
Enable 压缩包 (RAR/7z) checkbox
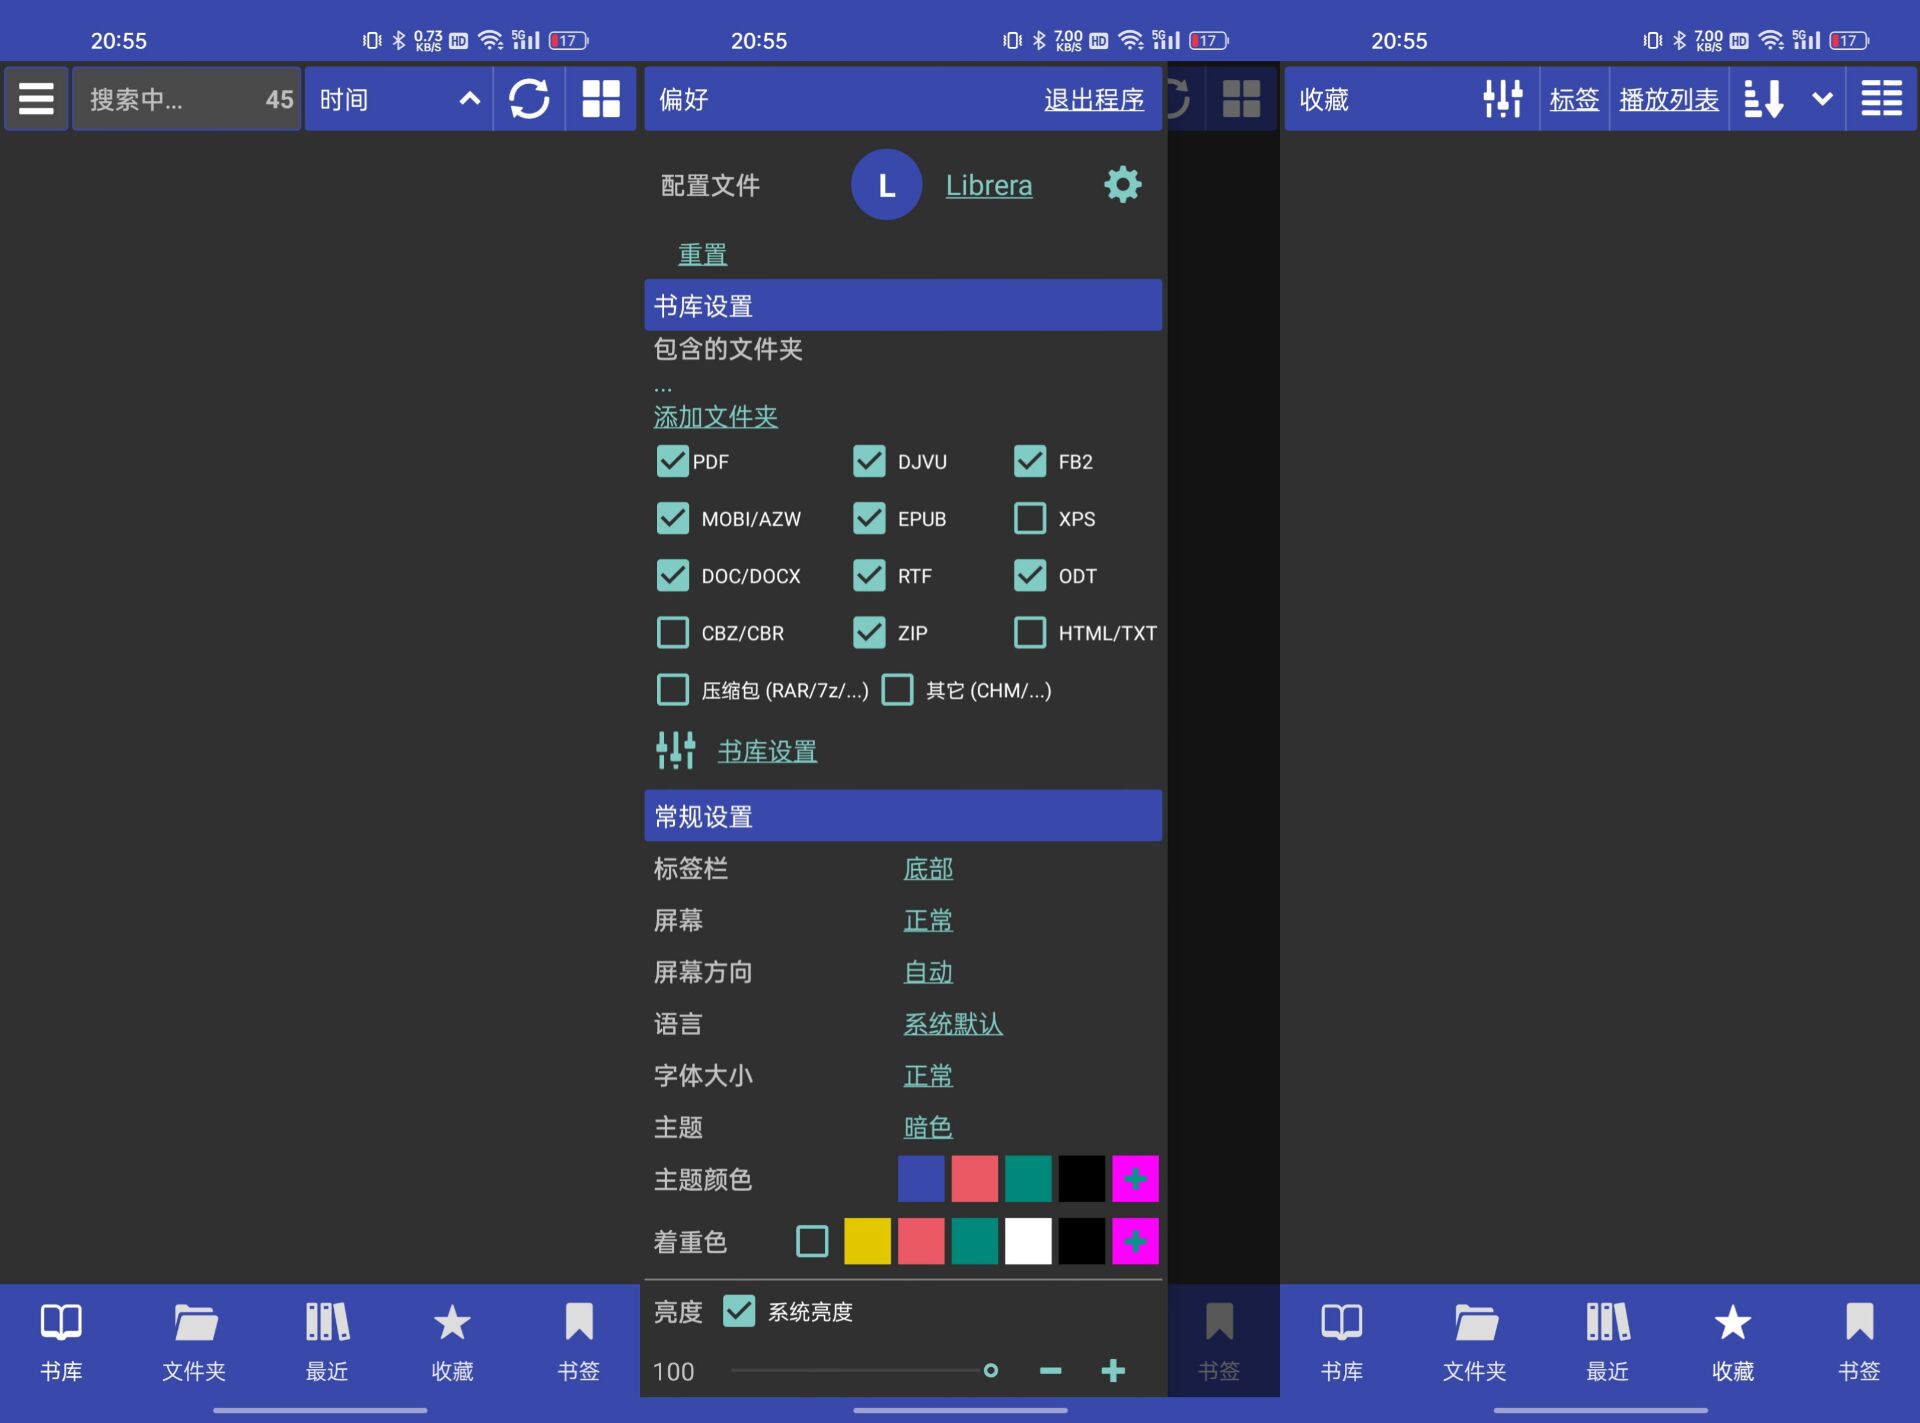(672, 689)
